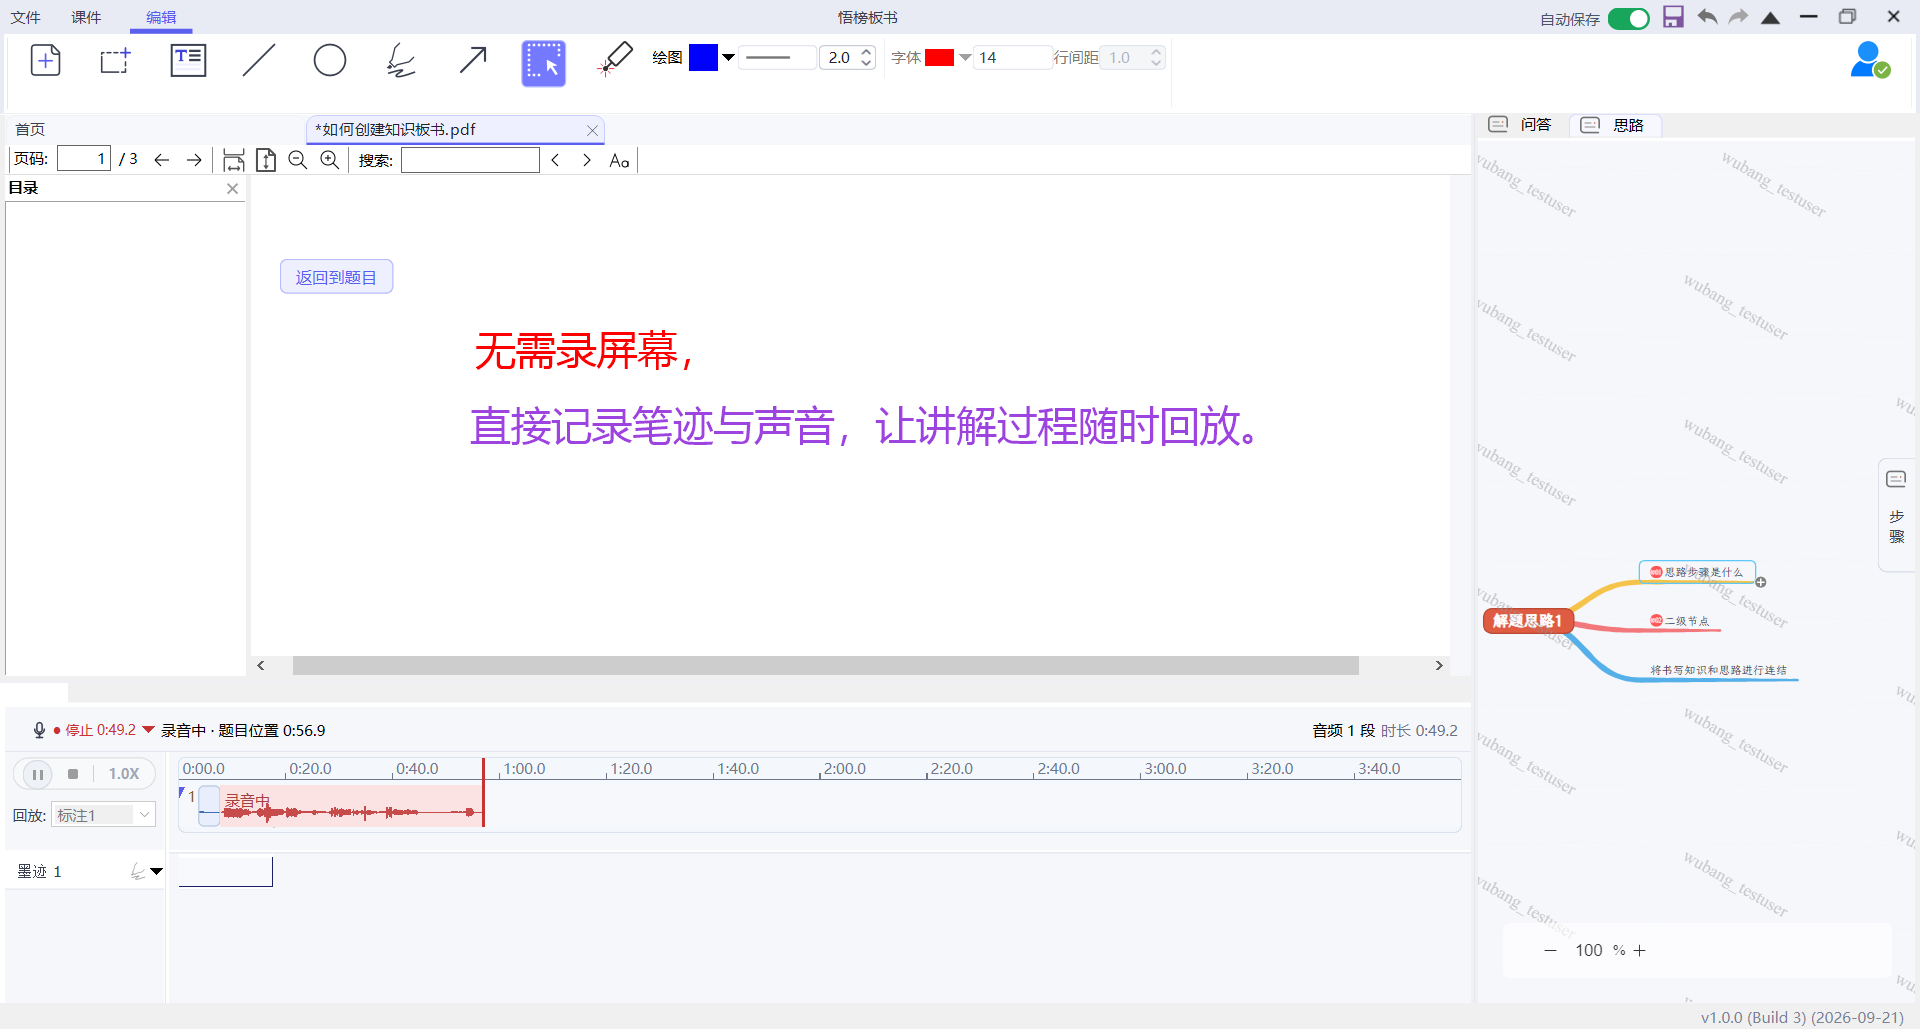
Task: Click the 返回到题目 button
Action: point(336,277)
